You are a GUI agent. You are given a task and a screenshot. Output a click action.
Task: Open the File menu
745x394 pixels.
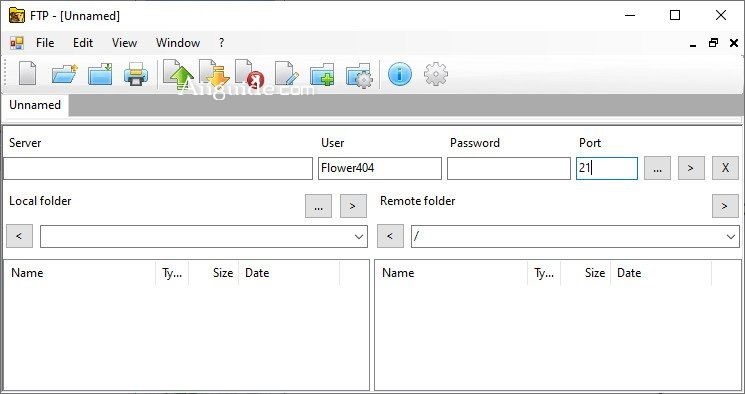pyautogui.click(x=45, y=43)
